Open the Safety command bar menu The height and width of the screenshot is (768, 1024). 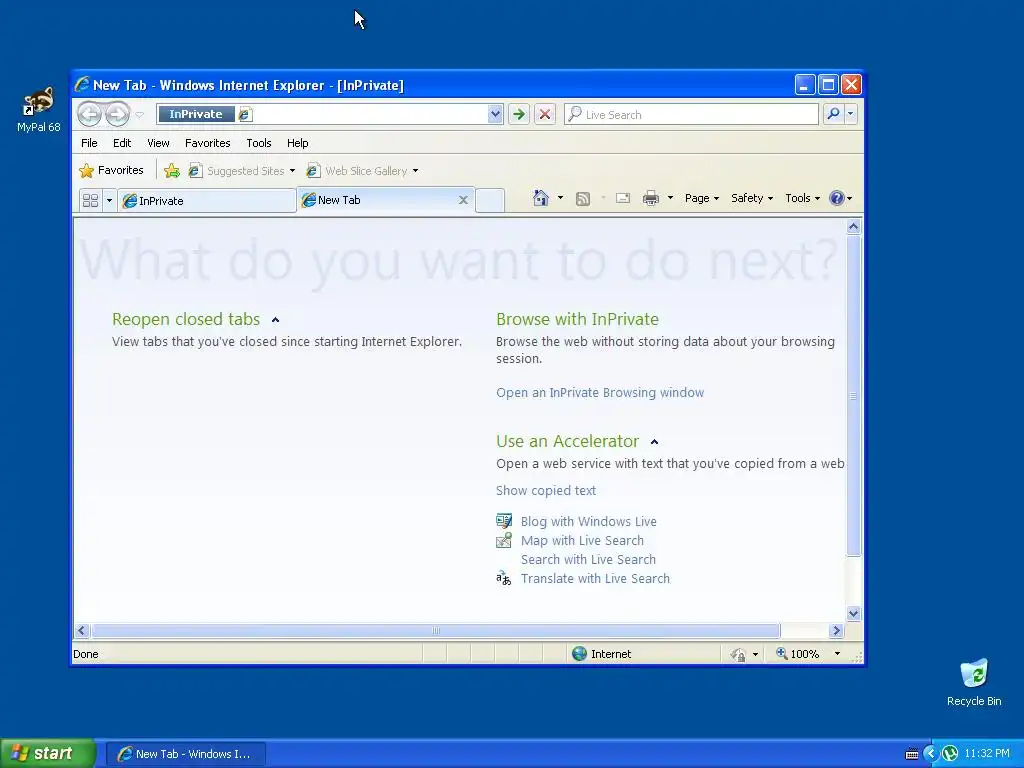pos(752,198)
